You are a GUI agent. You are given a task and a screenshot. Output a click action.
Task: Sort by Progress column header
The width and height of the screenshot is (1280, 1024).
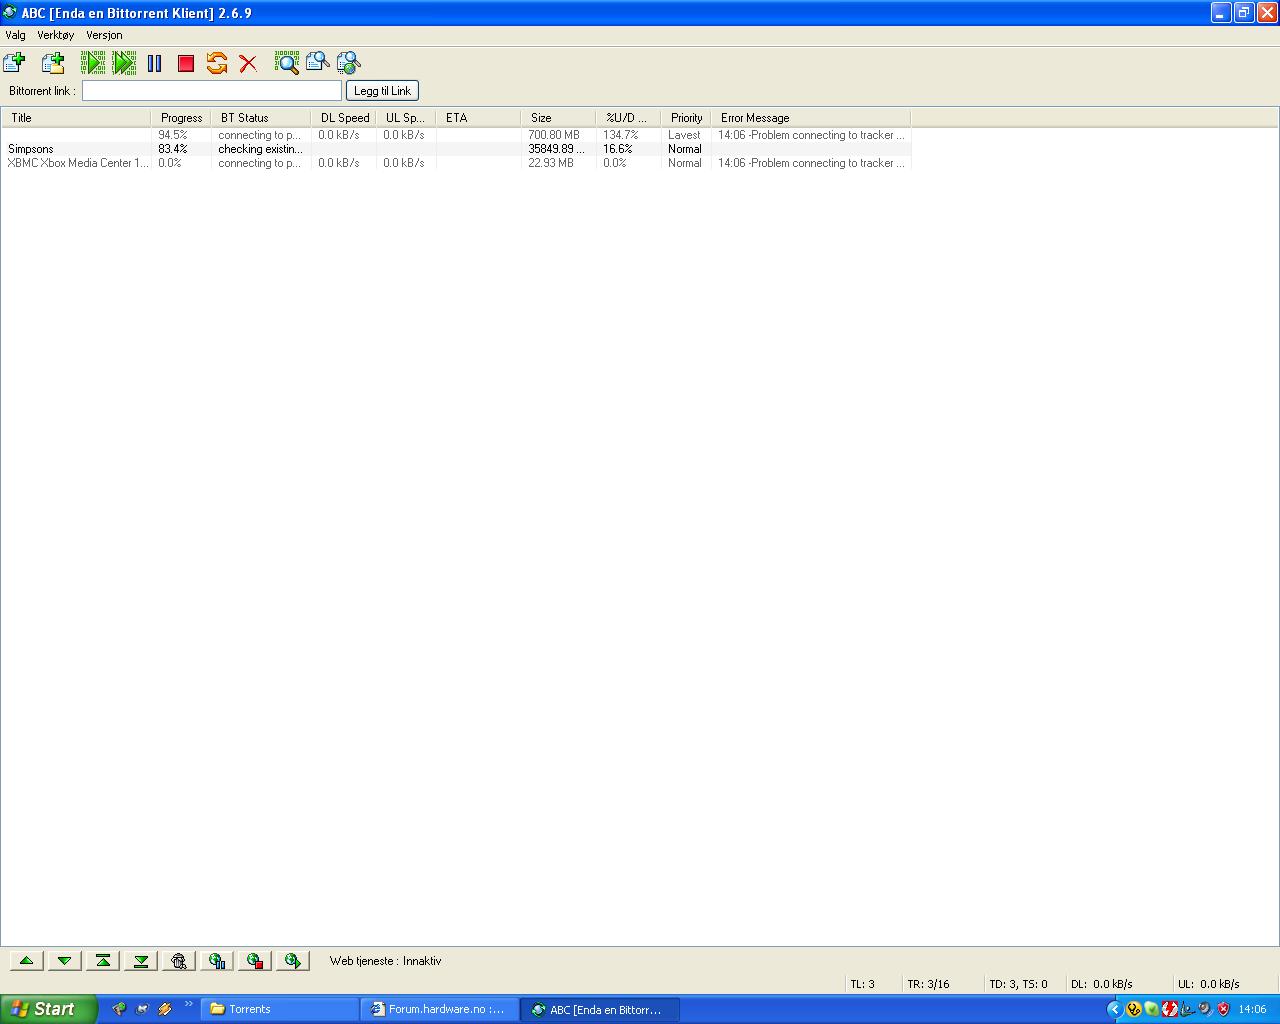pyautogui.click(x=181, y=118)
